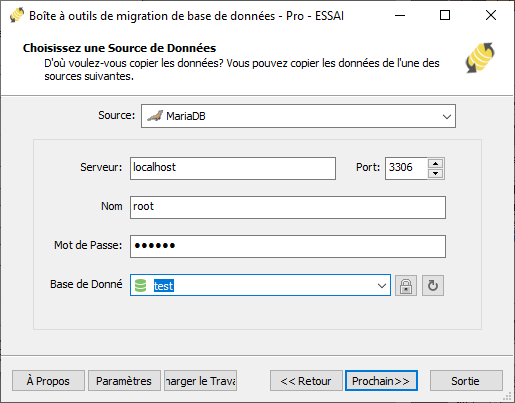515x403 pixels.
Task: Open the Base de Donné dropdown list
Action: pos(382,286)
